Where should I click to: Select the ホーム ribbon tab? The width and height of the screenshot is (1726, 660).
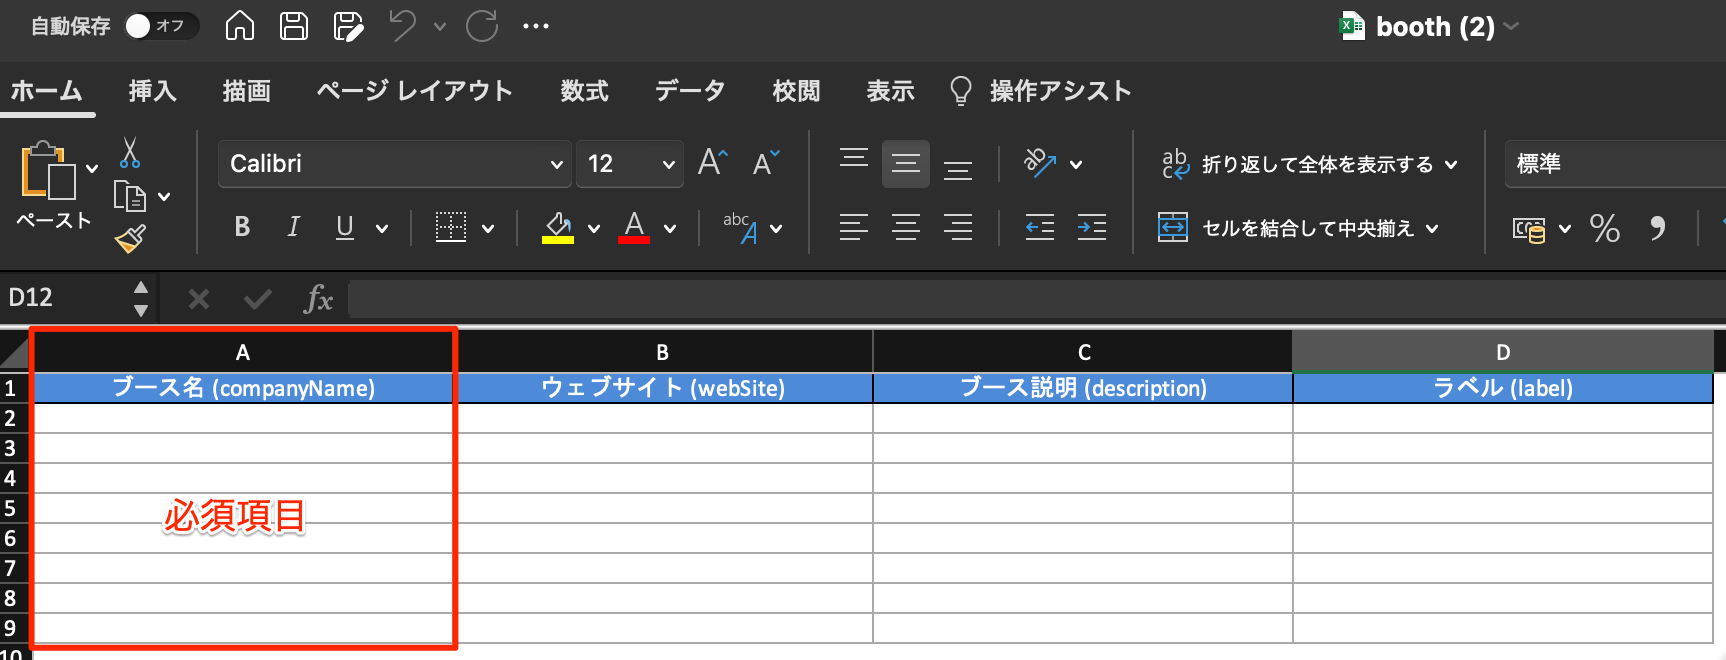click(x=46, y=91)
